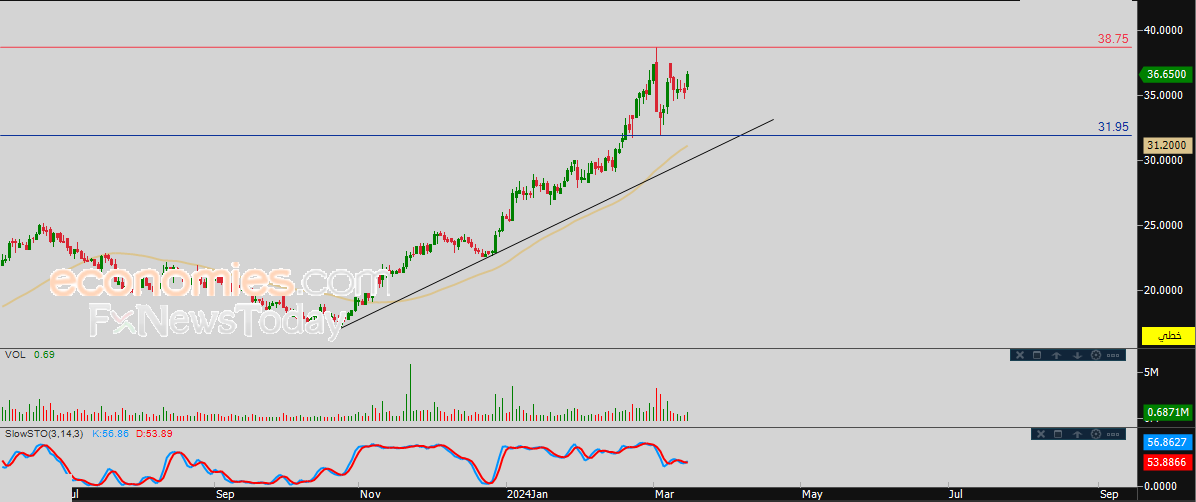Move the VOL panel up
Viewport: 1196px width, 502px height.
point(1056,355)
